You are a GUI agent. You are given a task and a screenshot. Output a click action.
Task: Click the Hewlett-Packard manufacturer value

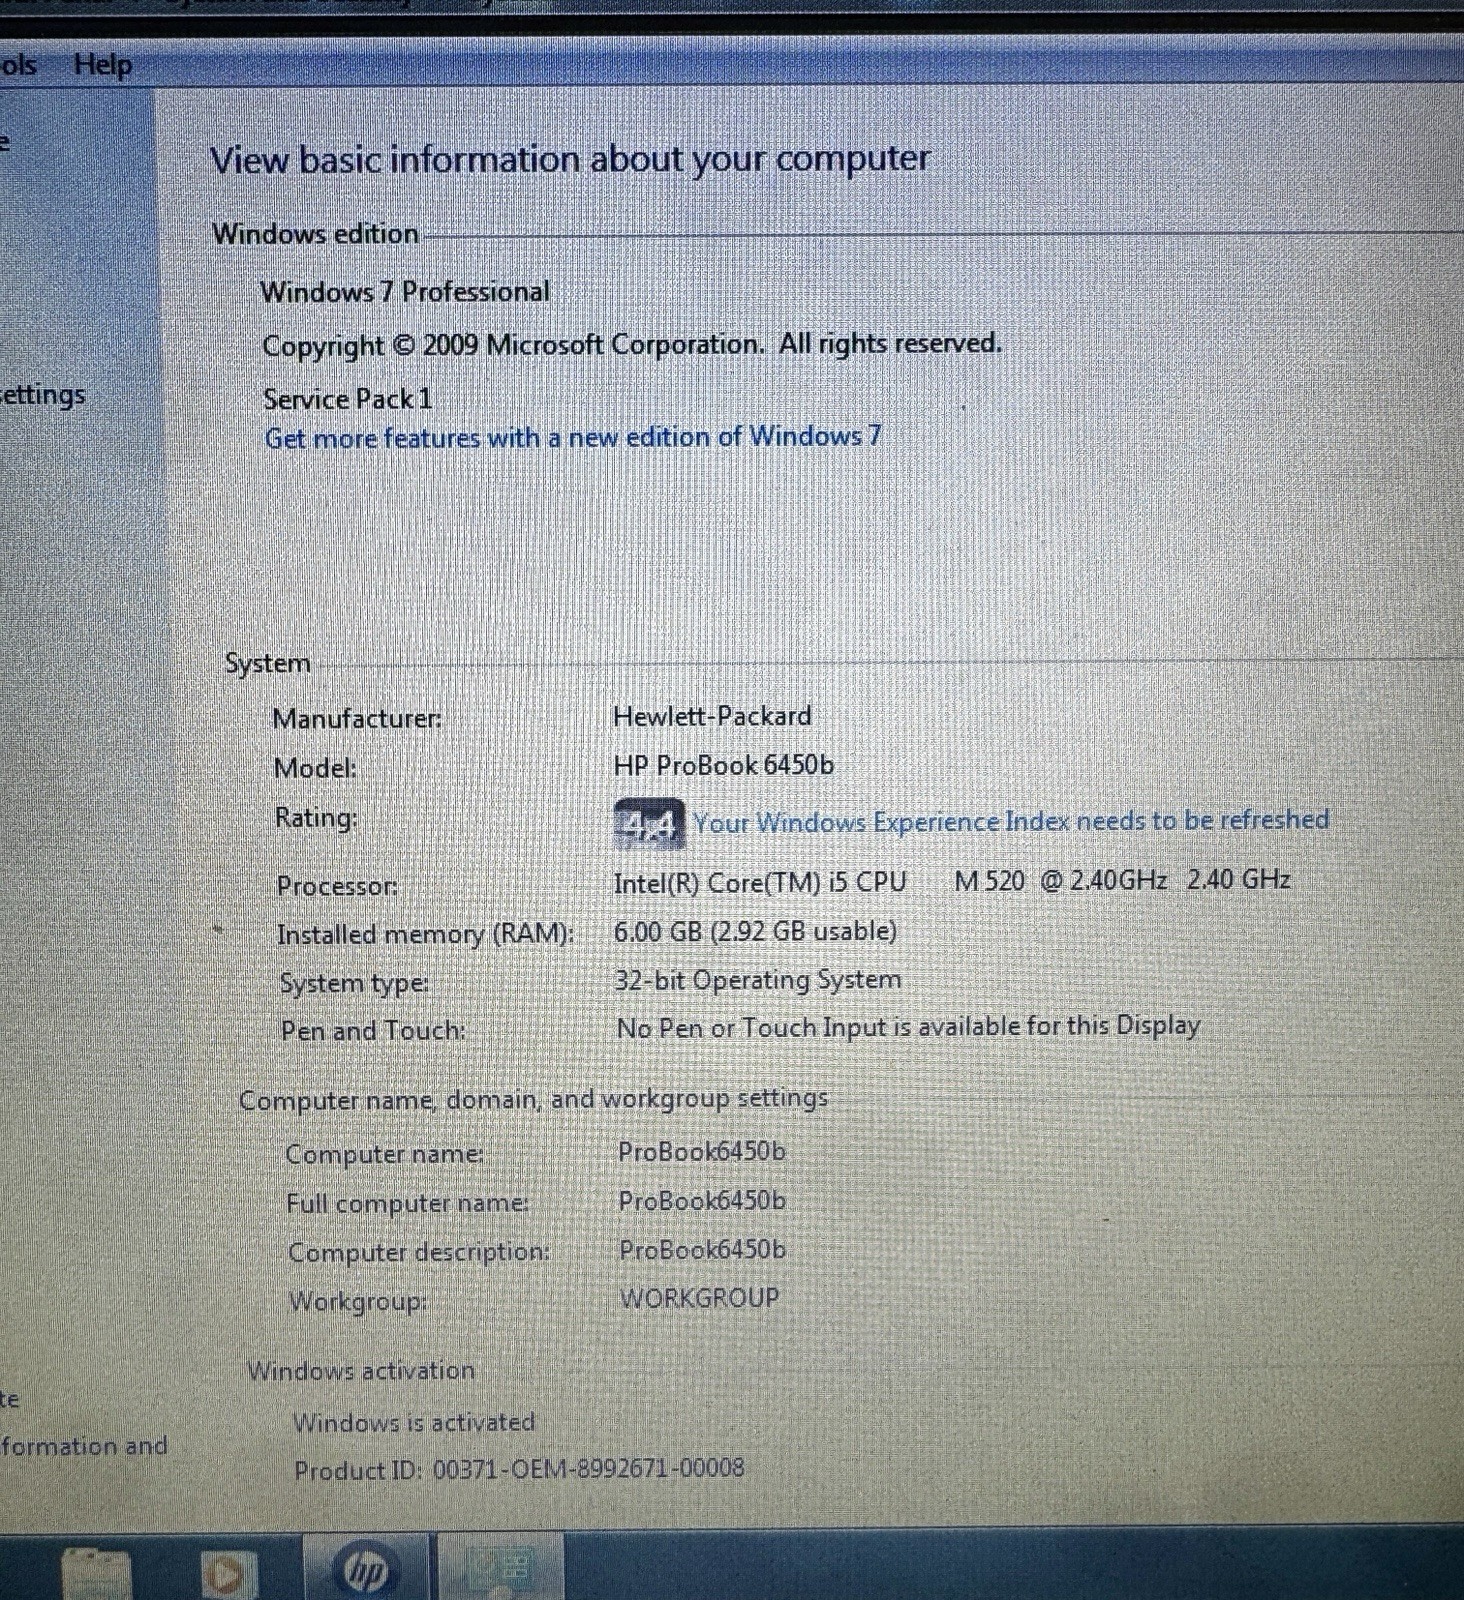tap(712, 716)
